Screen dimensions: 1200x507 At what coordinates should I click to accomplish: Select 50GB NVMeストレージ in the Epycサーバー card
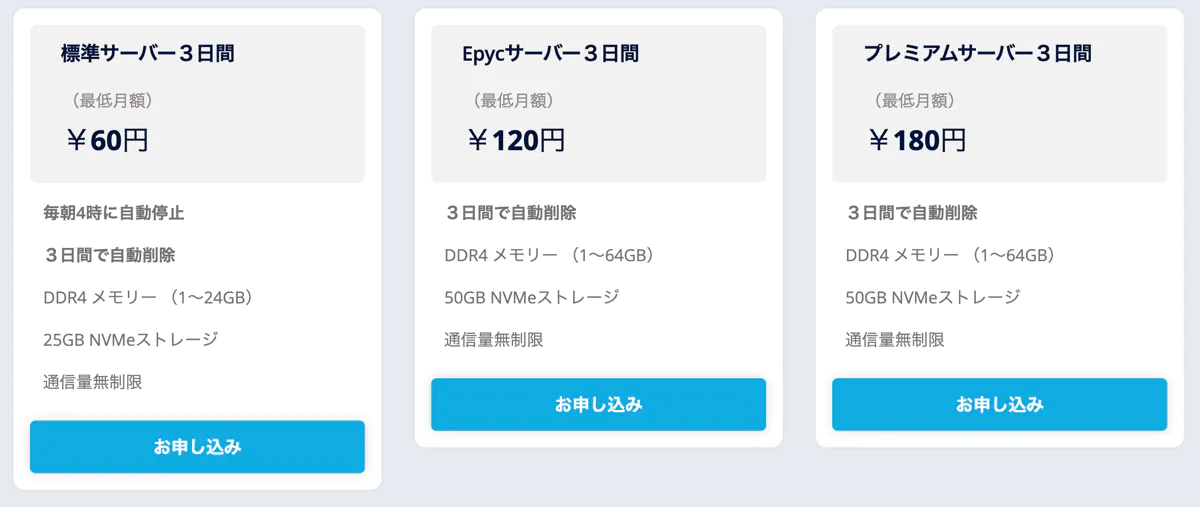click(x=532, y=297)
